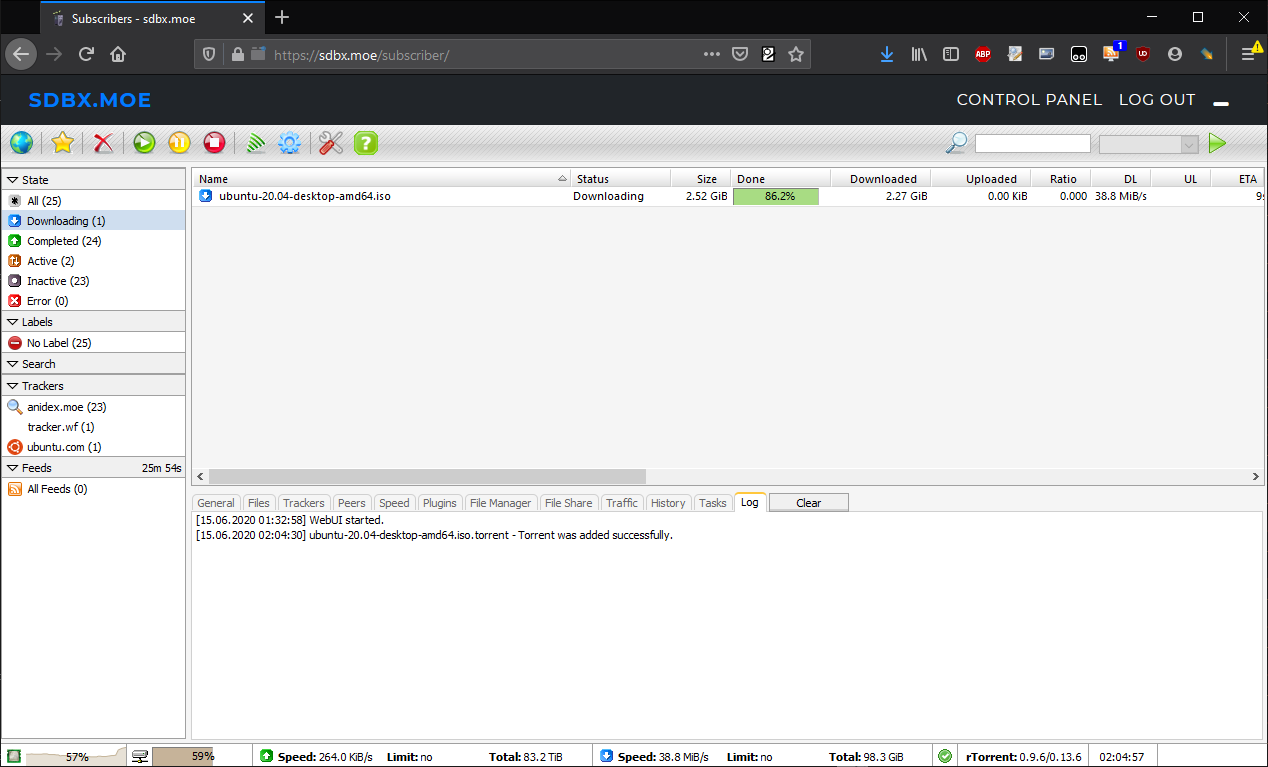1268x767 pixels.
Task: Select the Error (0) state filter
Action: pos(93,301)
